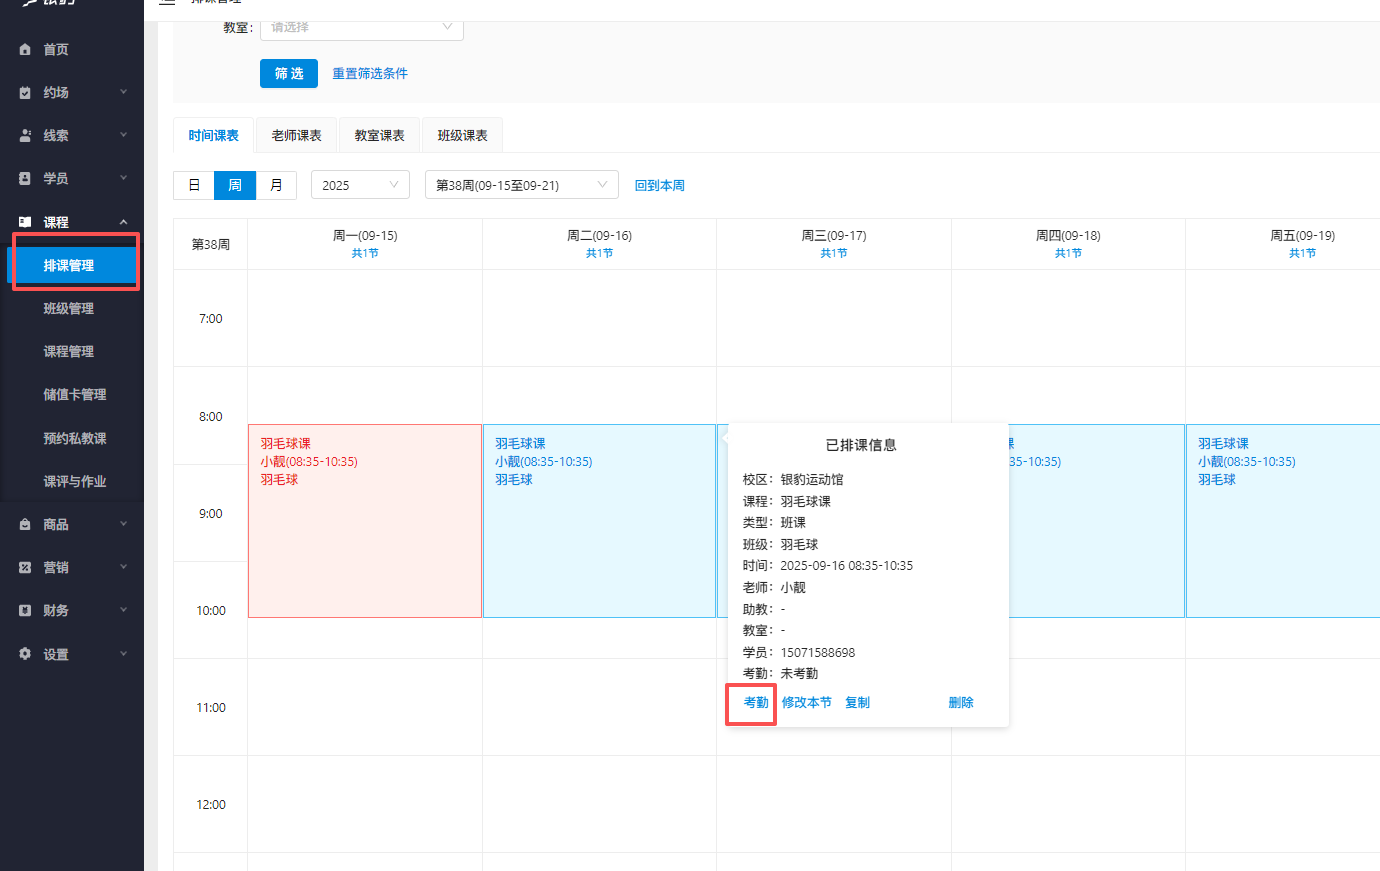The image size is (1380, 871).
Task: Open the 2025 year dropdown
Action: pos(360,184)
